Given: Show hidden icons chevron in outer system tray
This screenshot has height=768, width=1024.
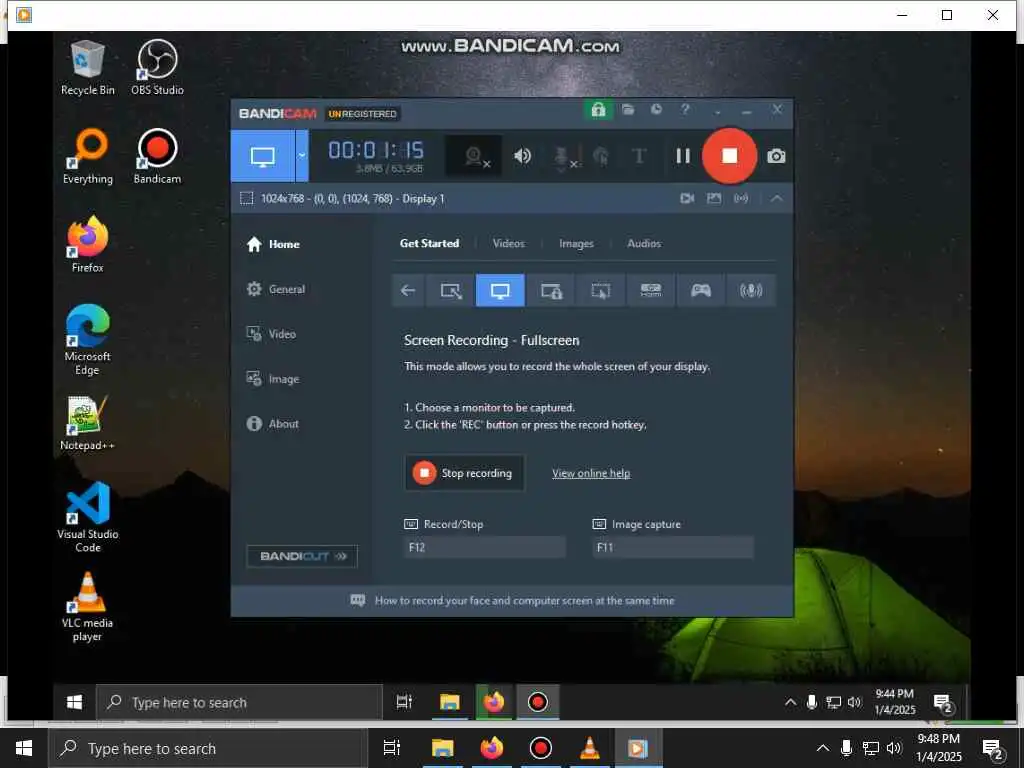Looking at the screenshot, I should pyautogui.click(x=823, y=748).
